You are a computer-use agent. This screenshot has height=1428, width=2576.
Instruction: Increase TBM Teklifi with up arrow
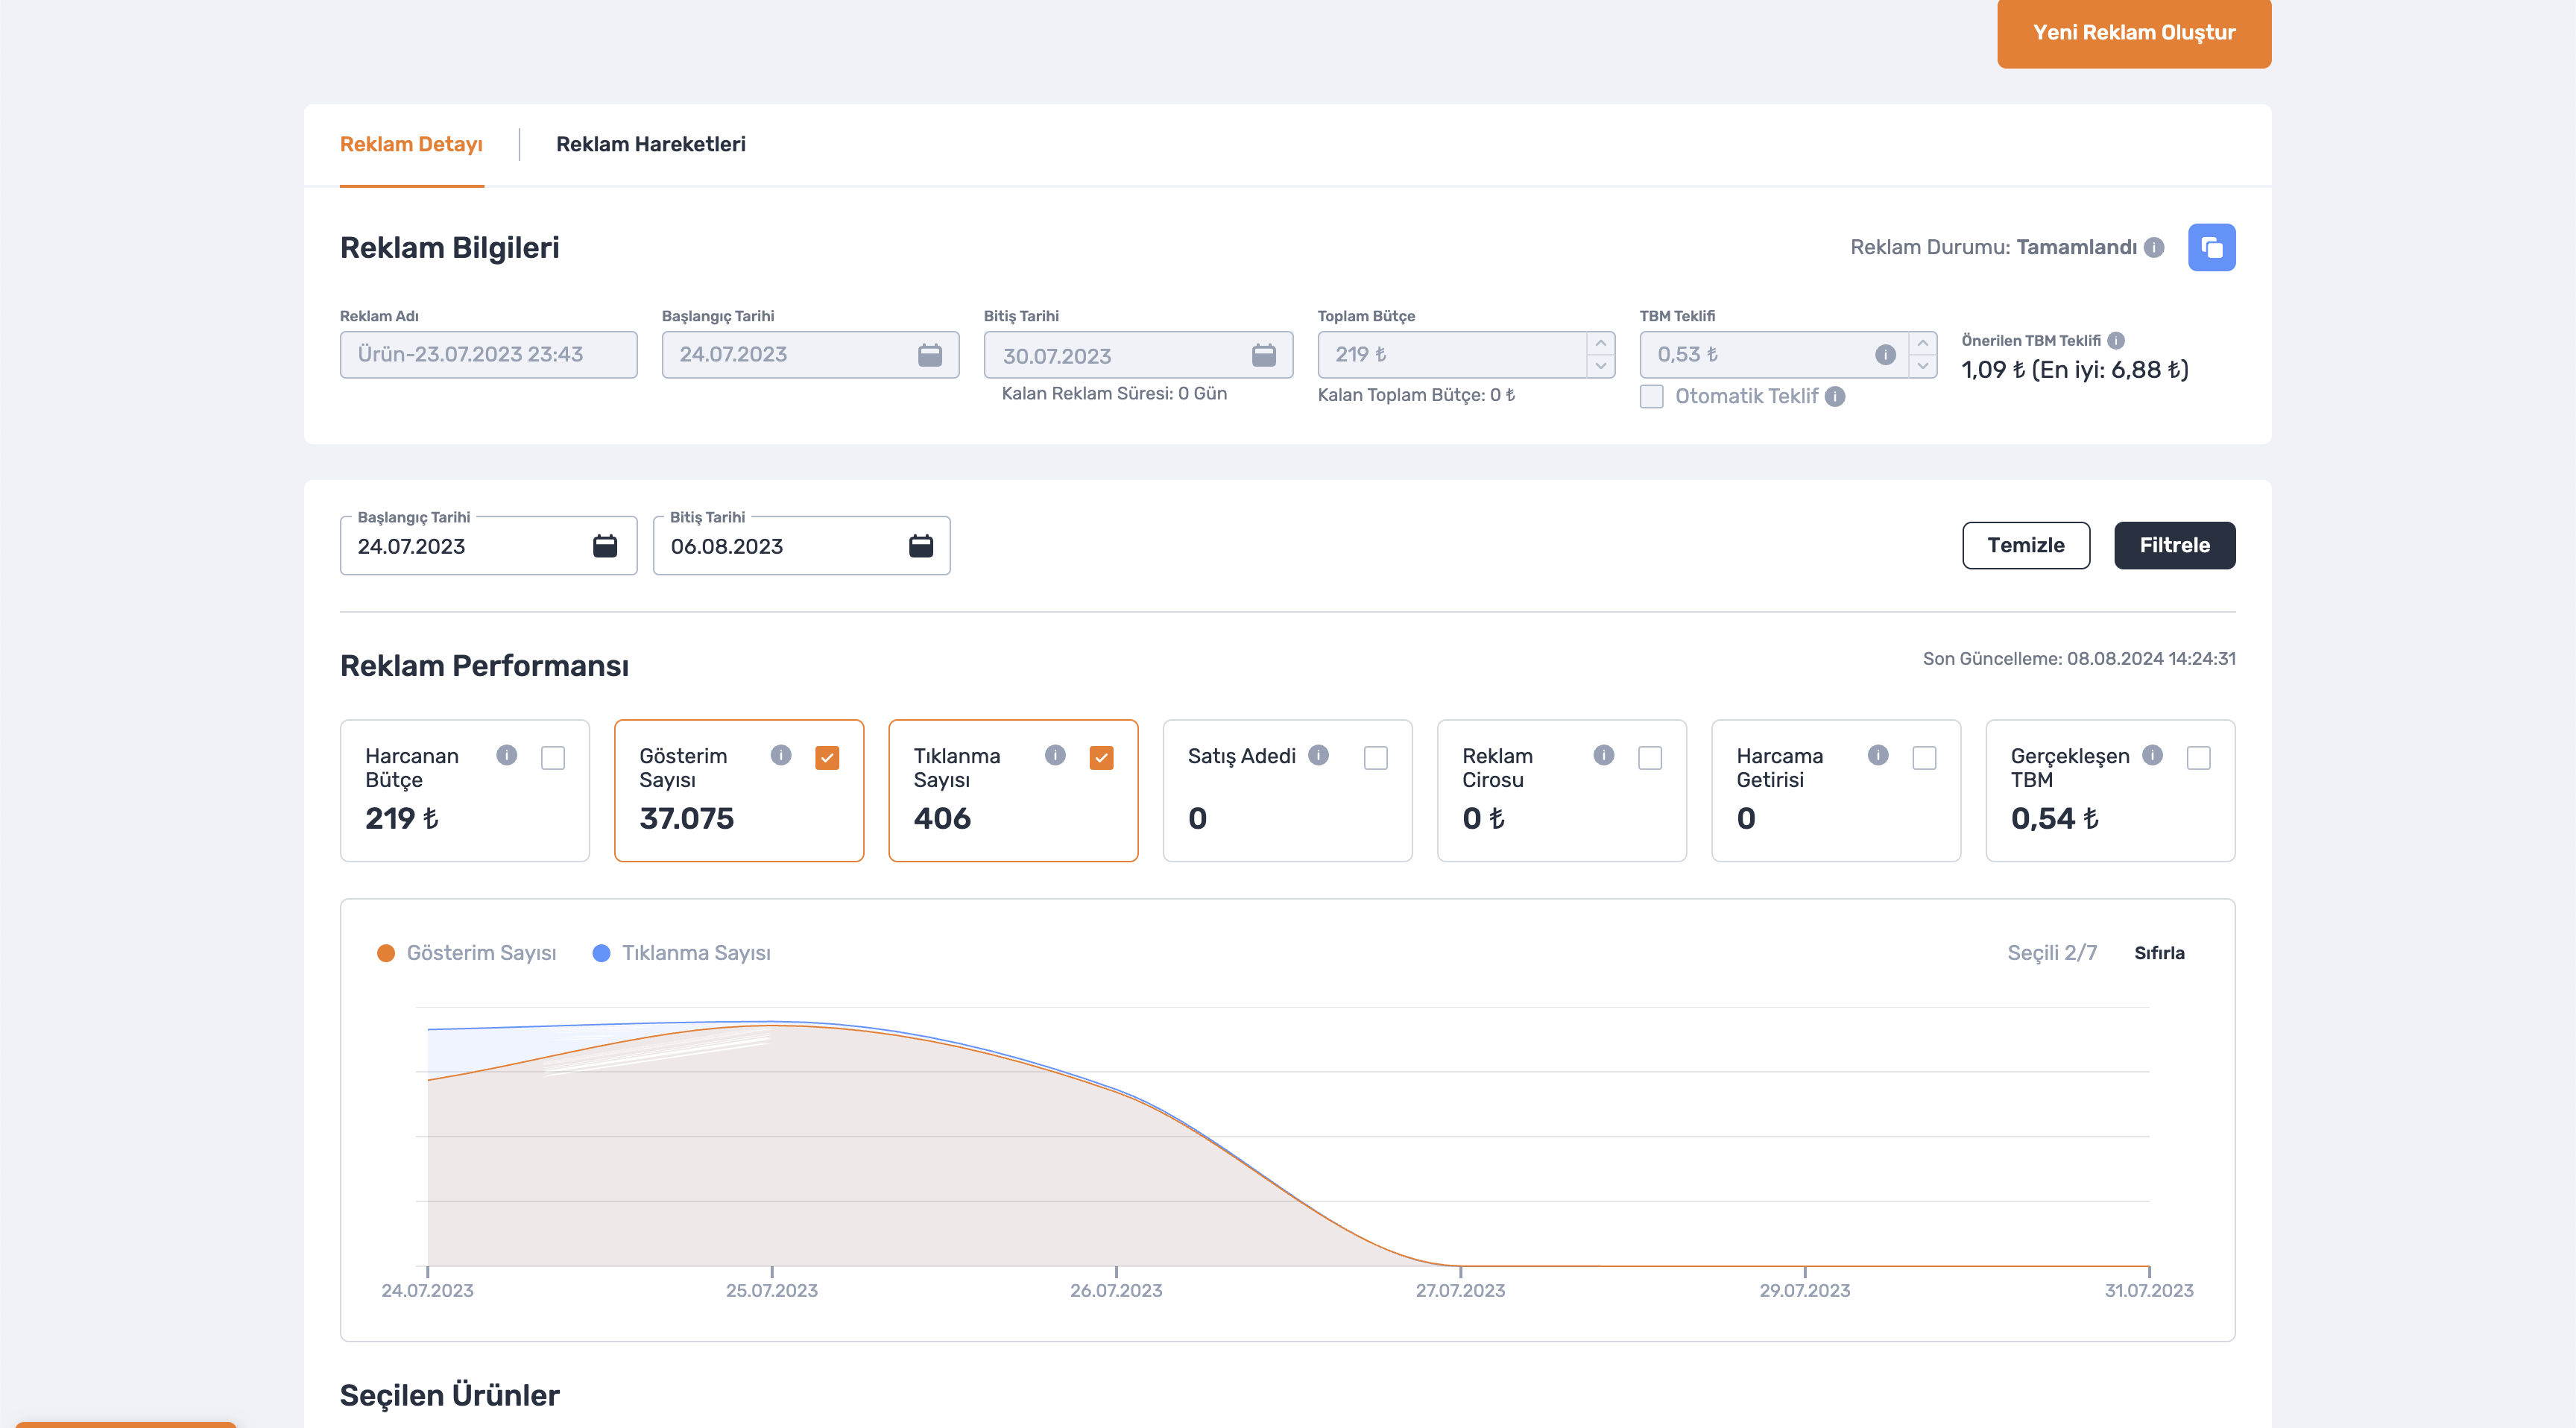click(x=1923, y=343)
